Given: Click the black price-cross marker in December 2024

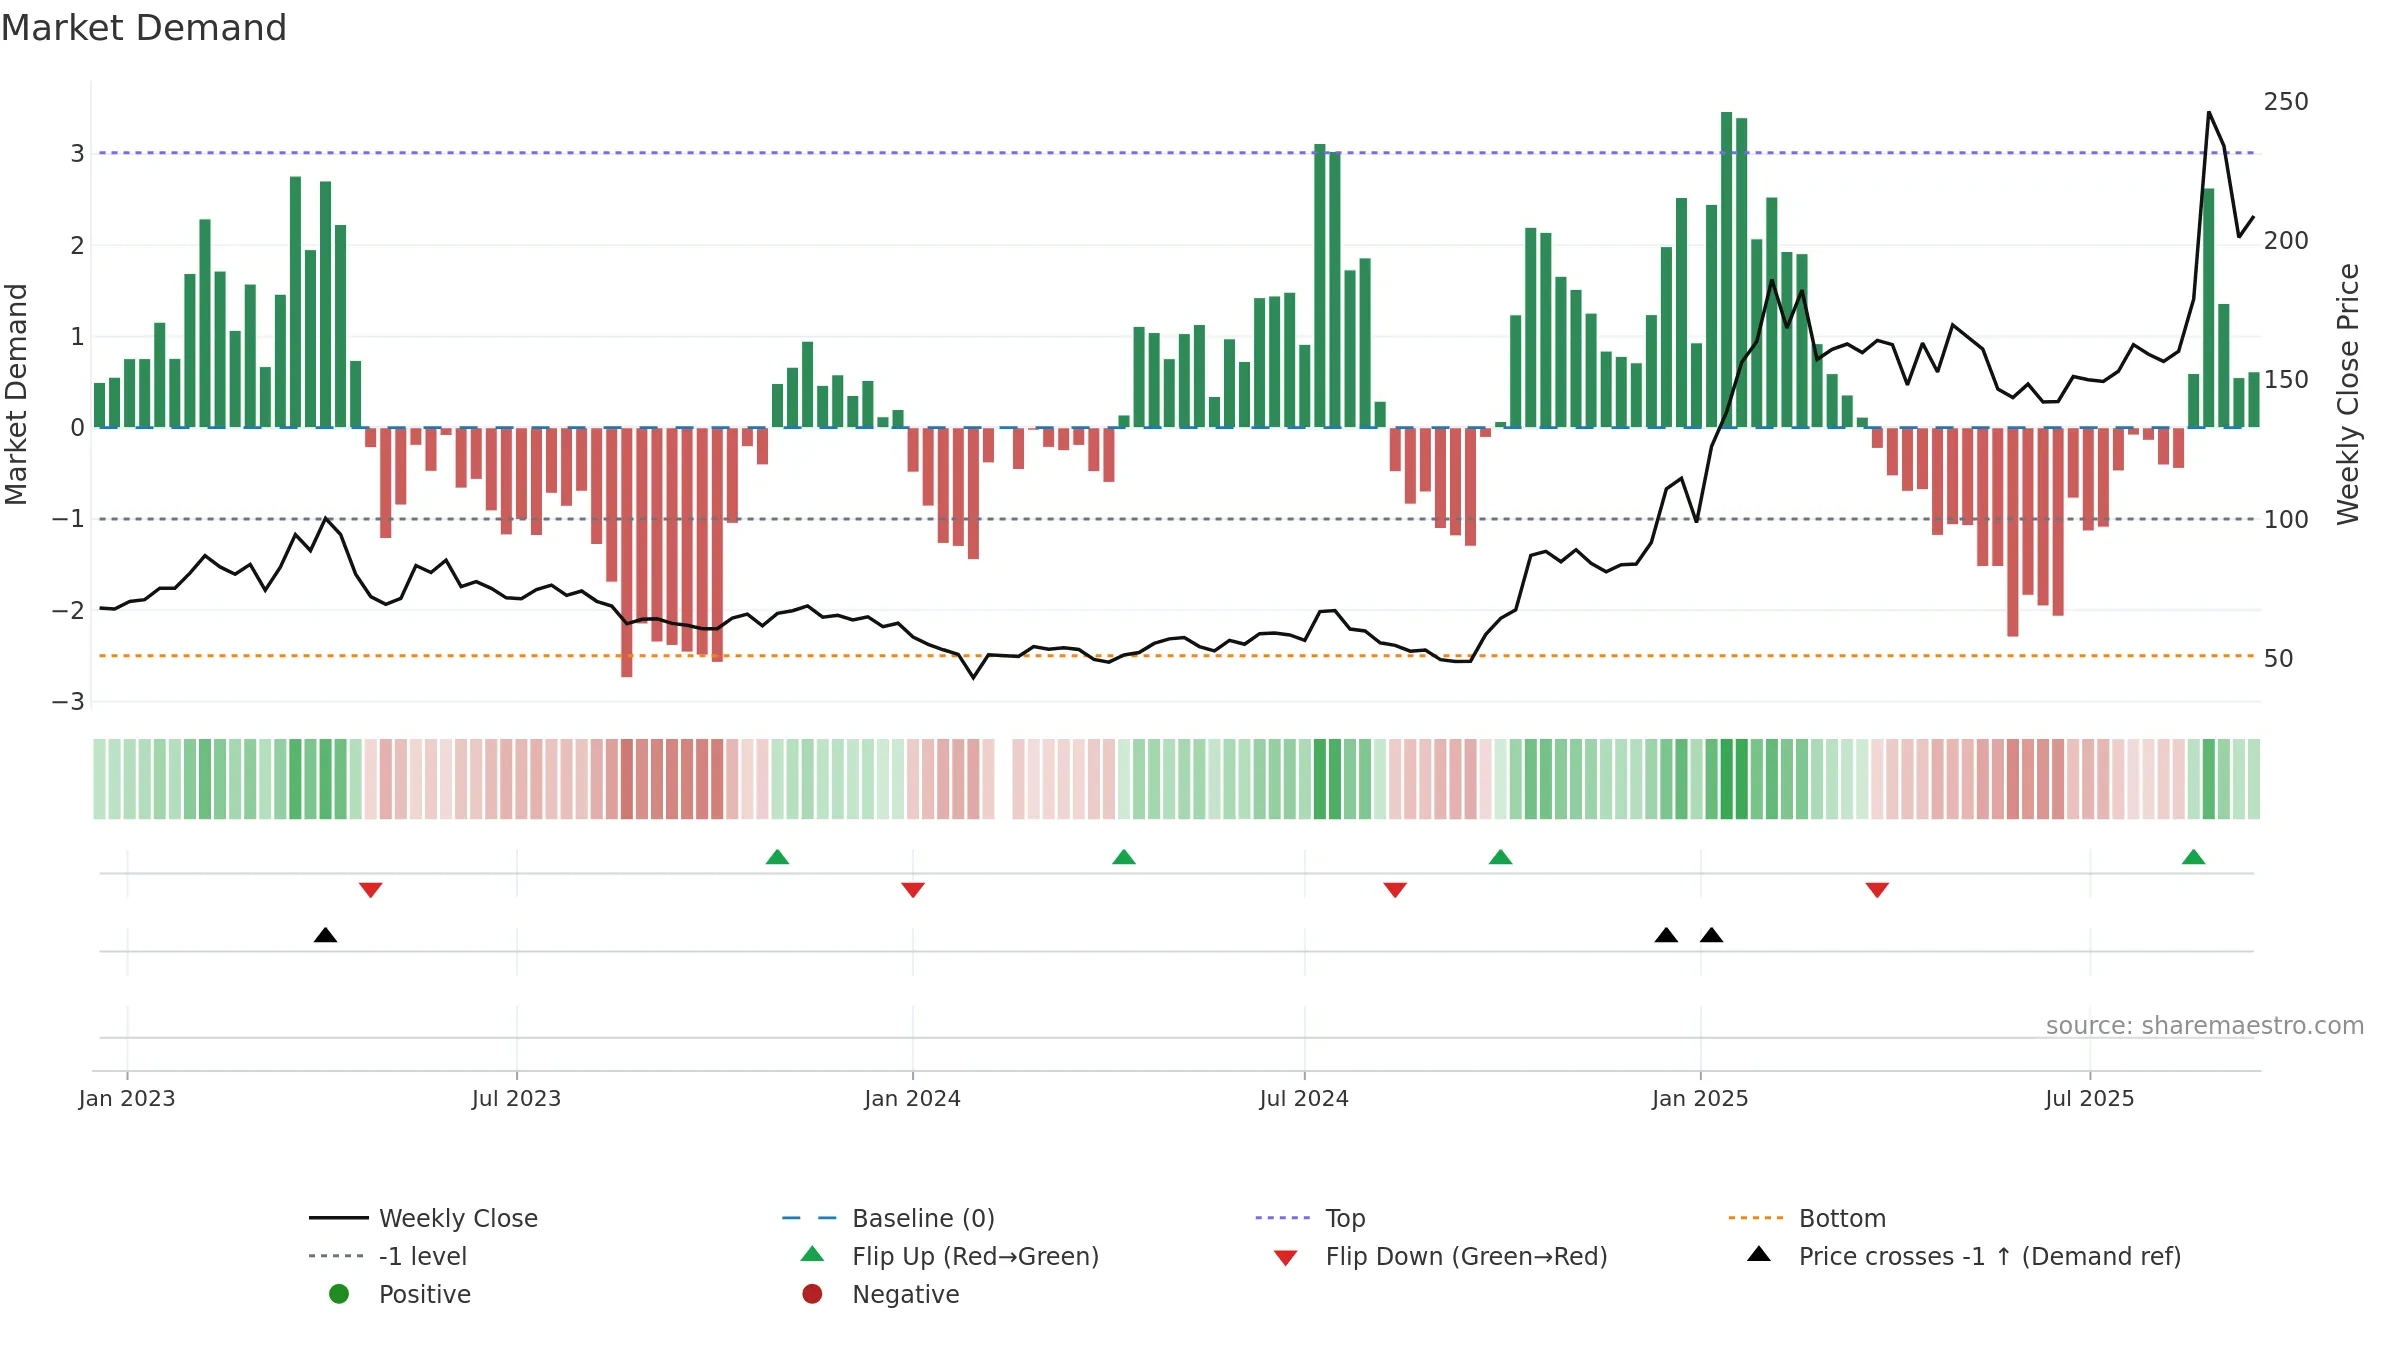Looking at the screenshot, I should pyautogui.click(x=1666, y=935).
